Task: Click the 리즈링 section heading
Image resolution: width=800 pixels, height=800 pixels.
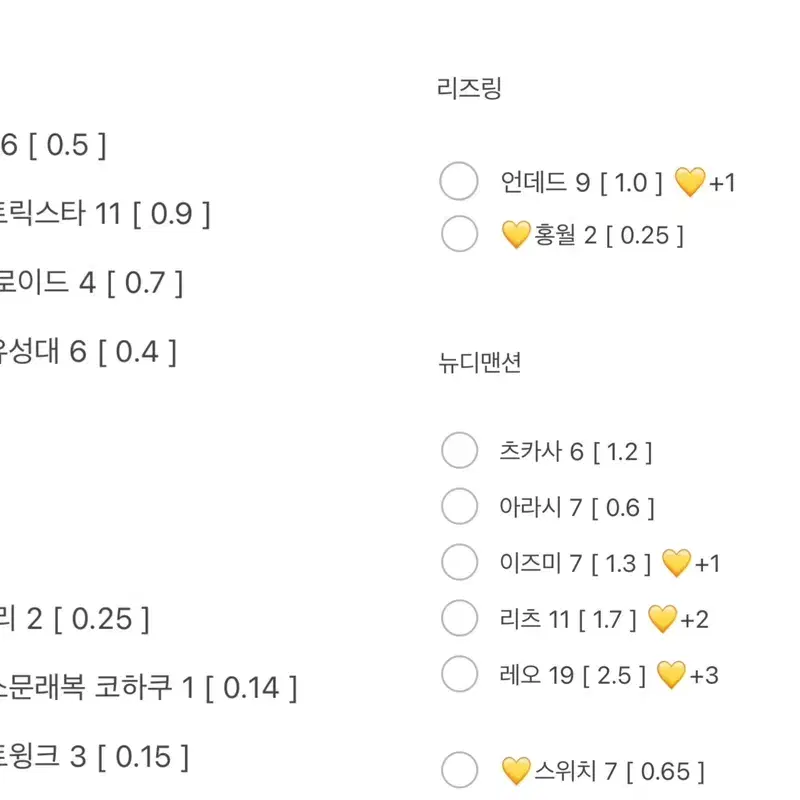Action: click(x=469, y=88)
